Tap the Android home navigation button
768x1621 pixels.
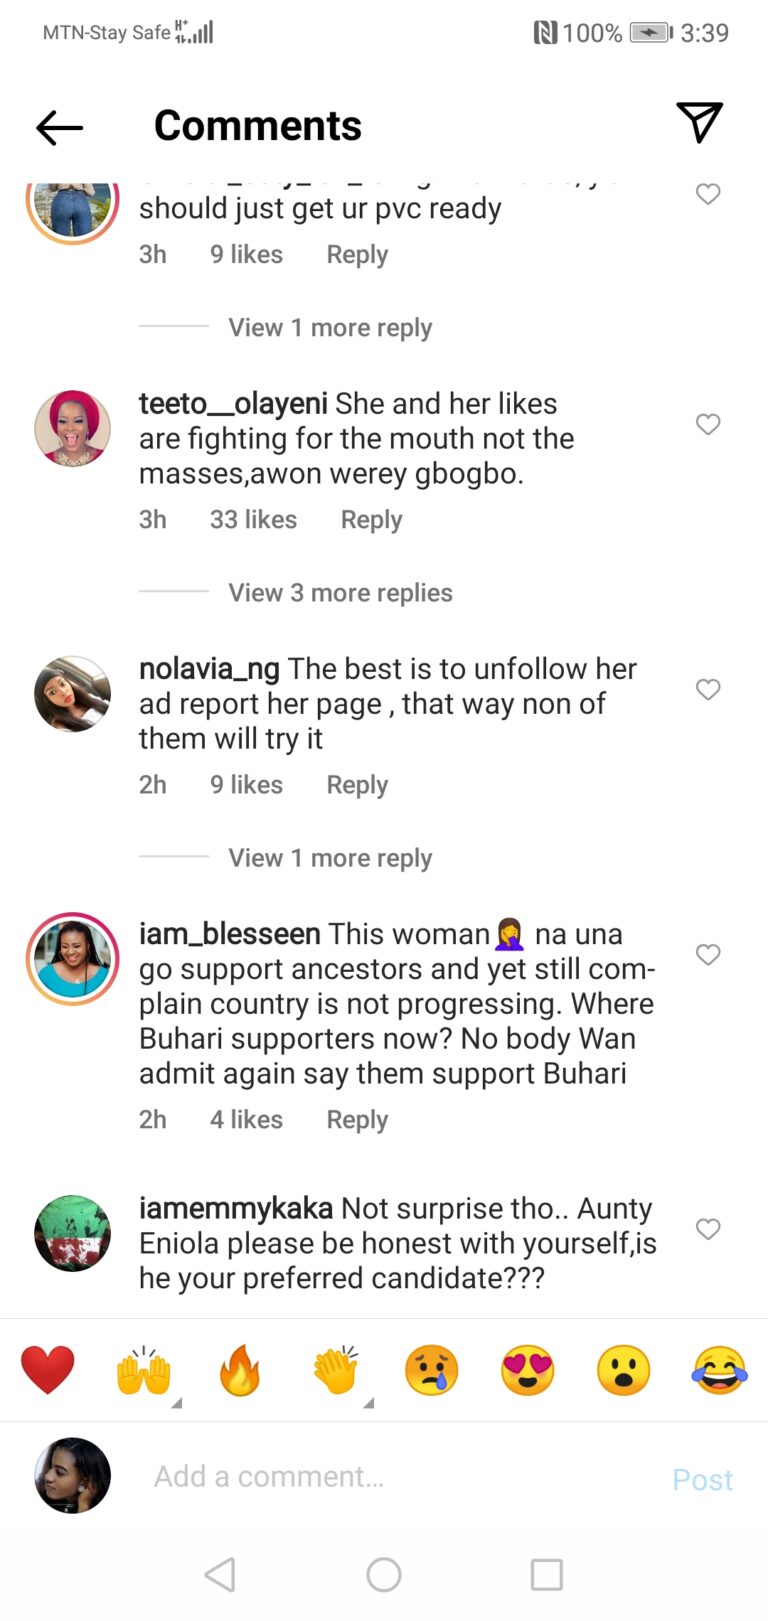coord(384,1575)
